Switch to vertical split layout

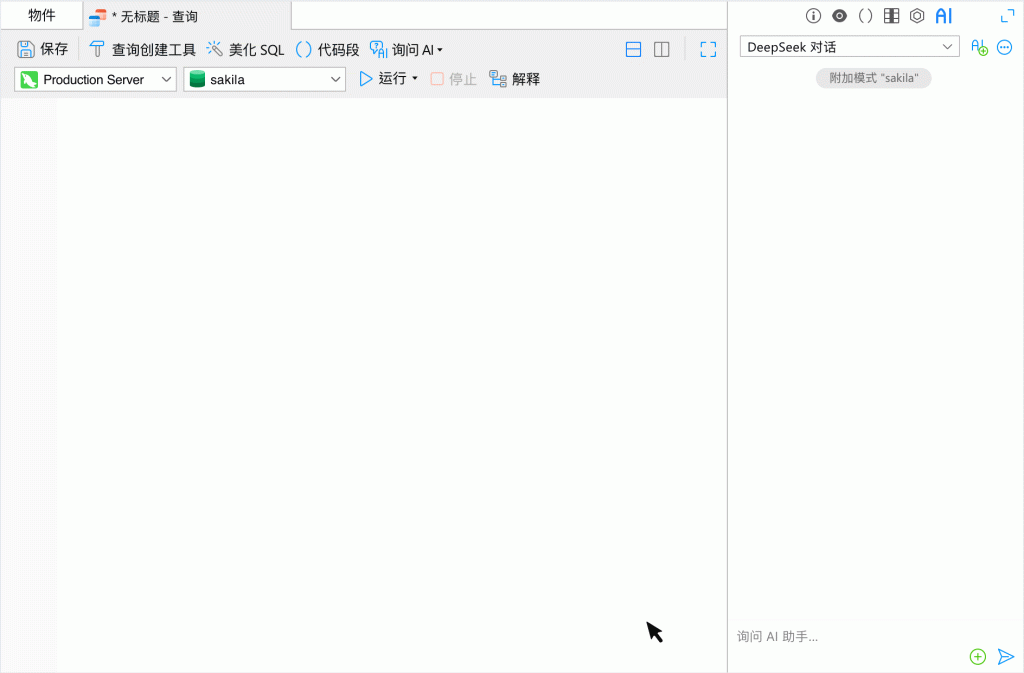(x=661, y=49)
